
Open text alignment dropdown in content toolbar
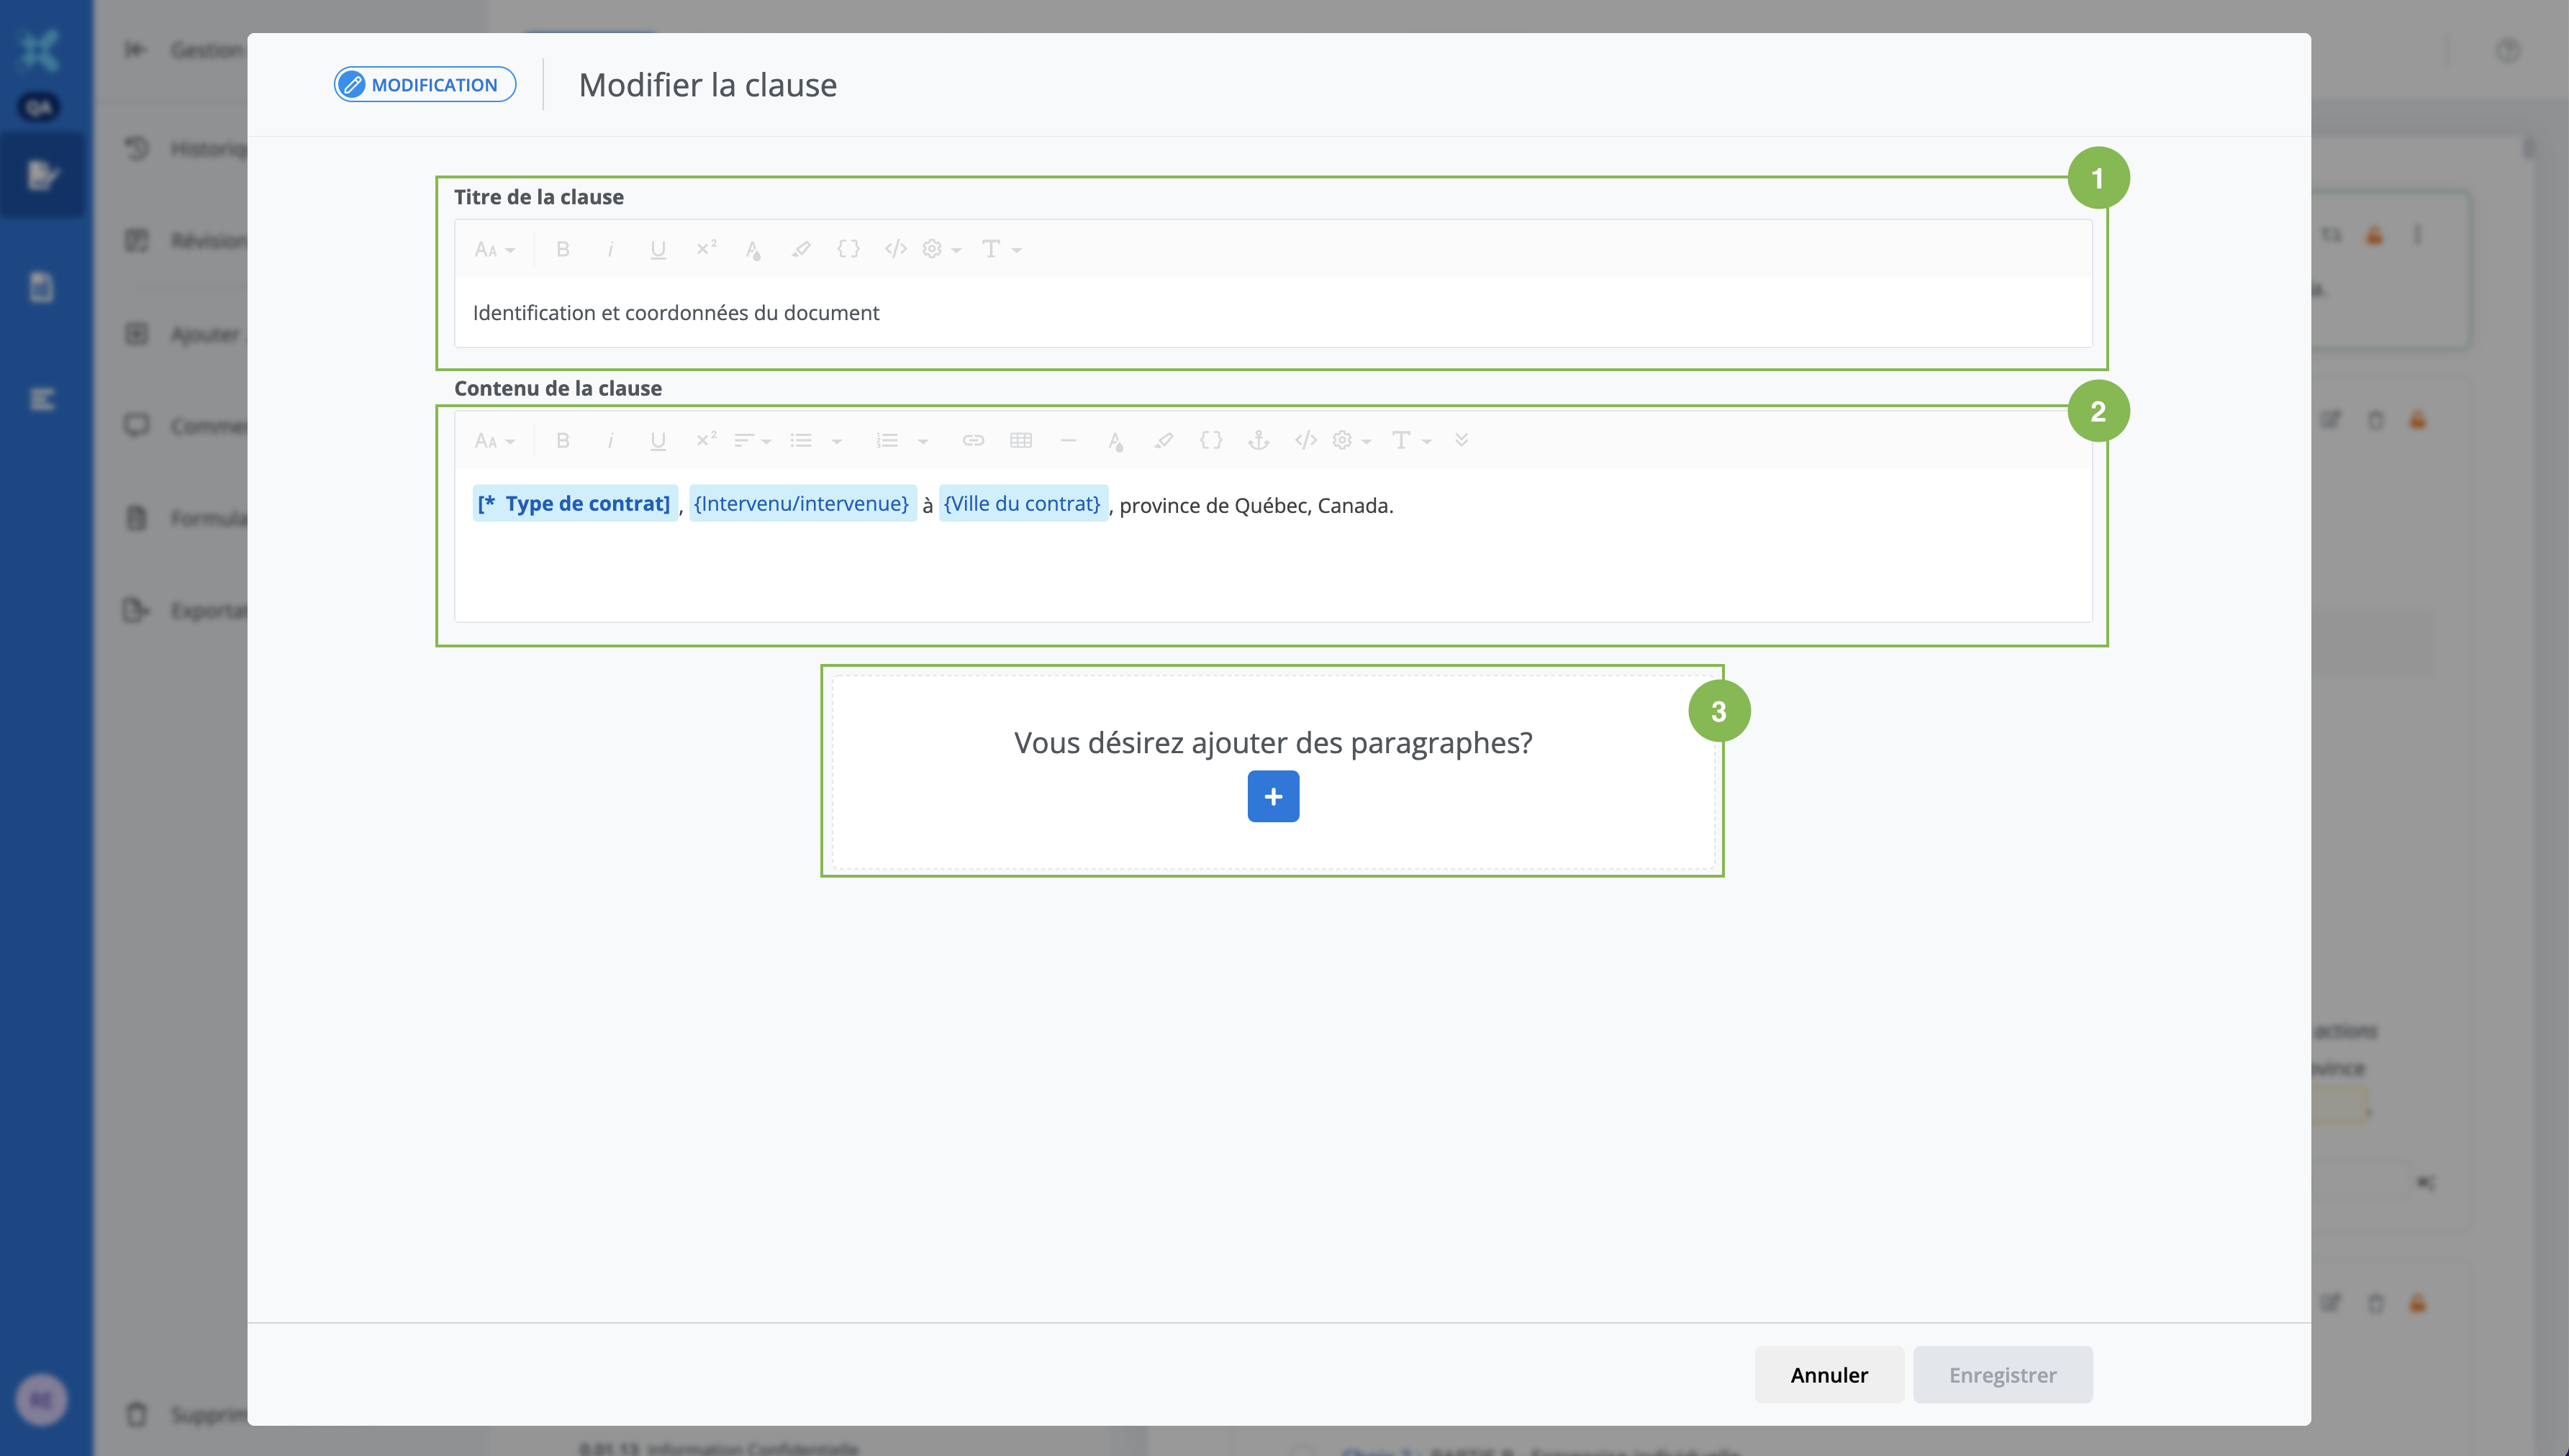(752, 441)
